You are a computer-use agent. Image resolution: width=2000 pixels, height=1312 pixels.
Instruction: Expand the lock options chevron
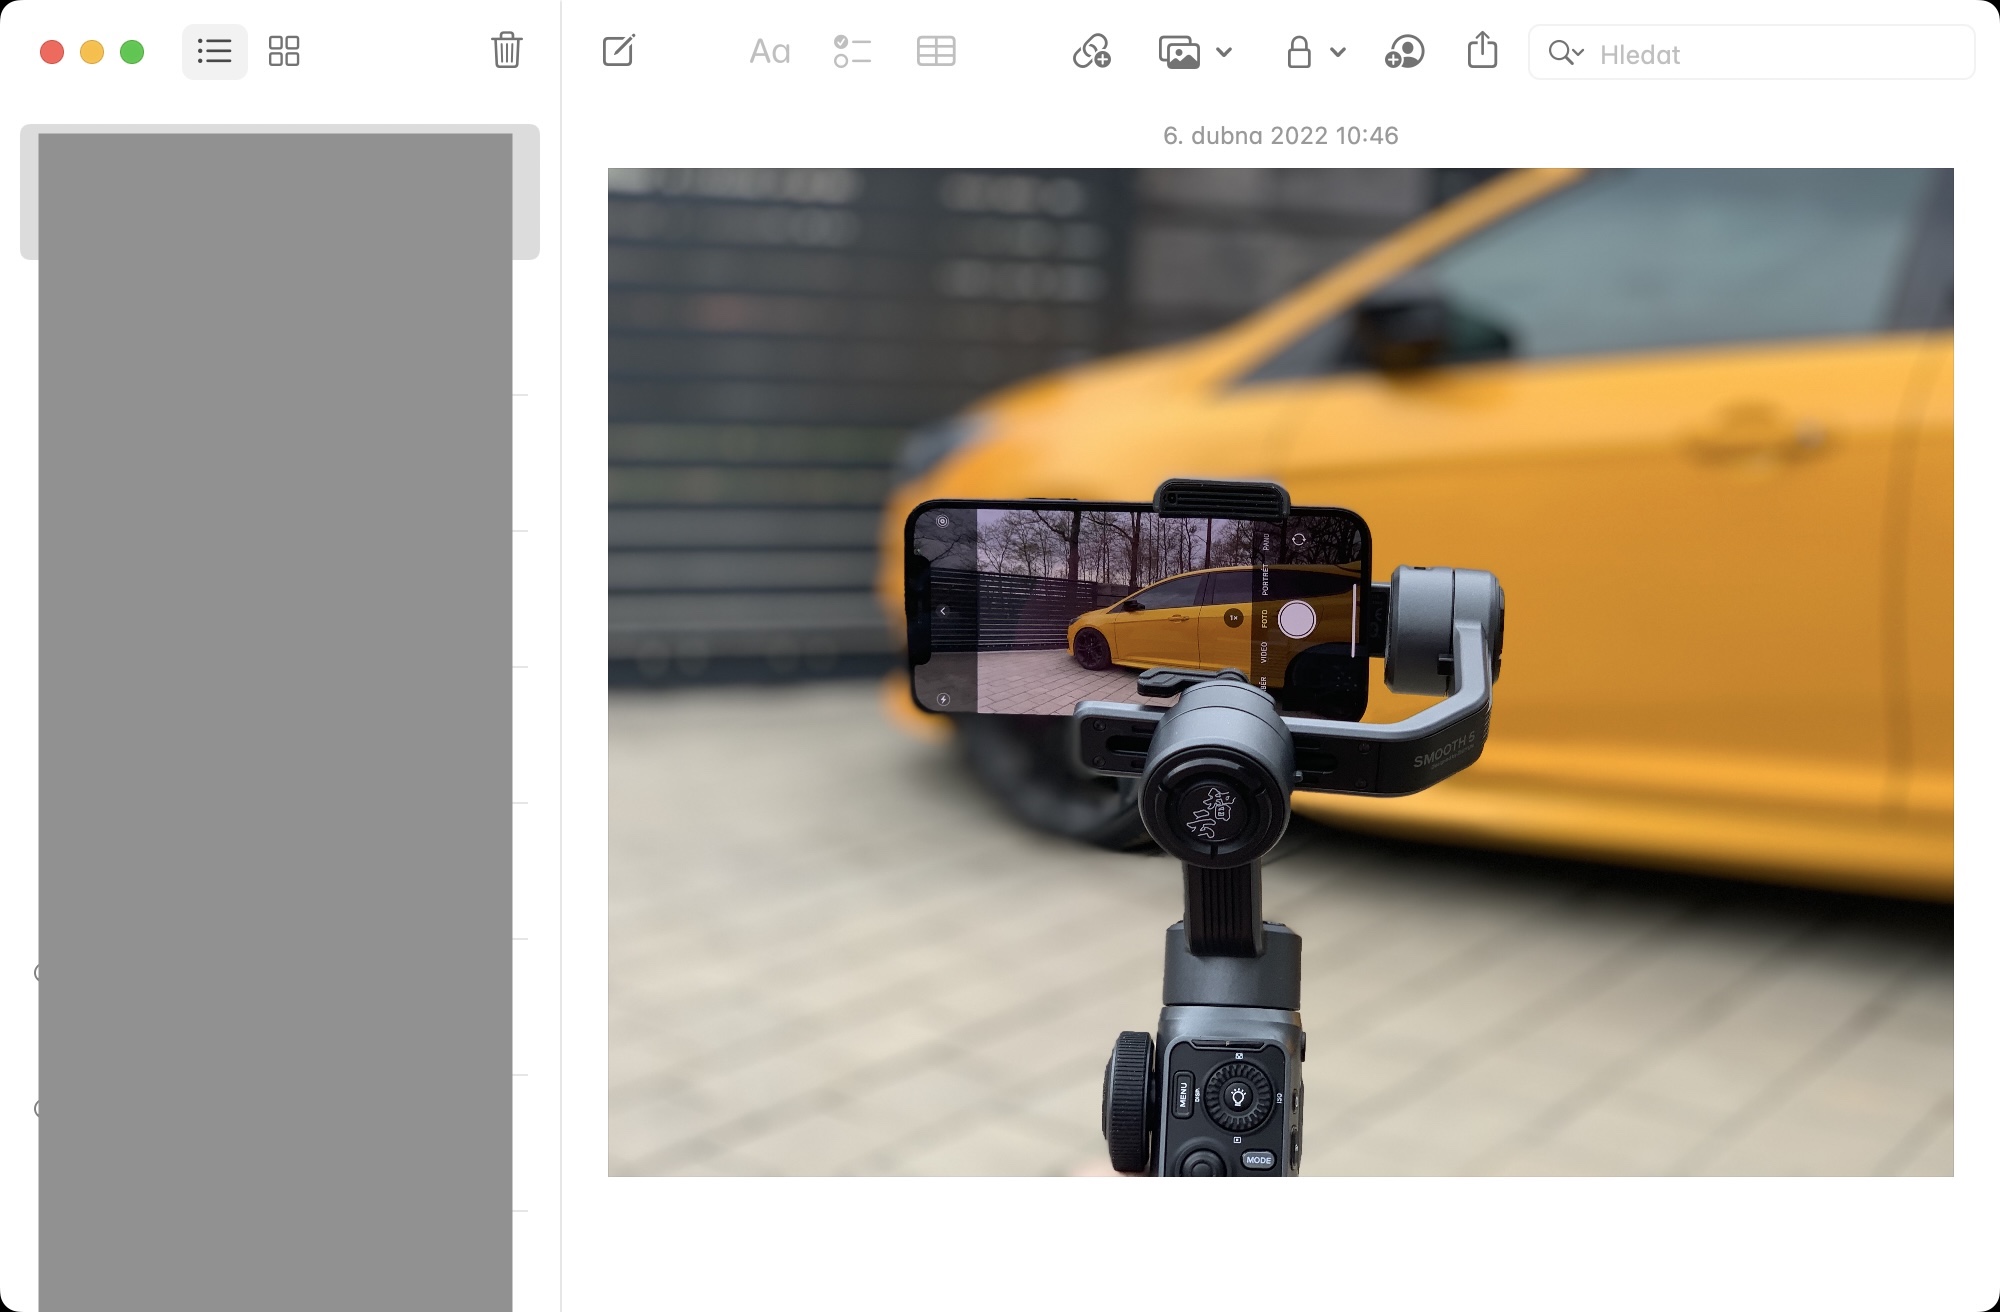point(1338,52)
